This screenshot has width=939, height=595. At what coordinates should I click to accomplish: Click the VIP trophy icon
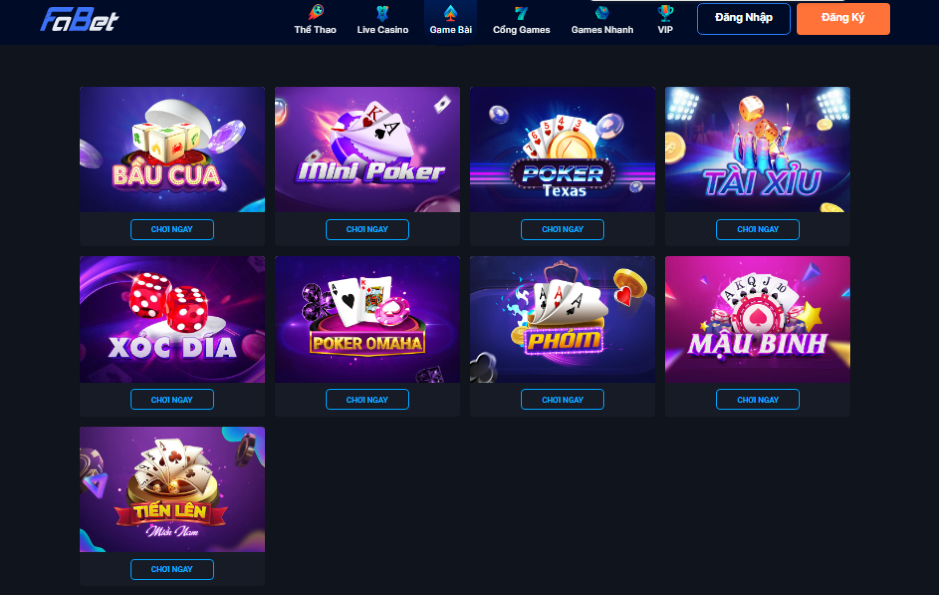pos(665,13)
